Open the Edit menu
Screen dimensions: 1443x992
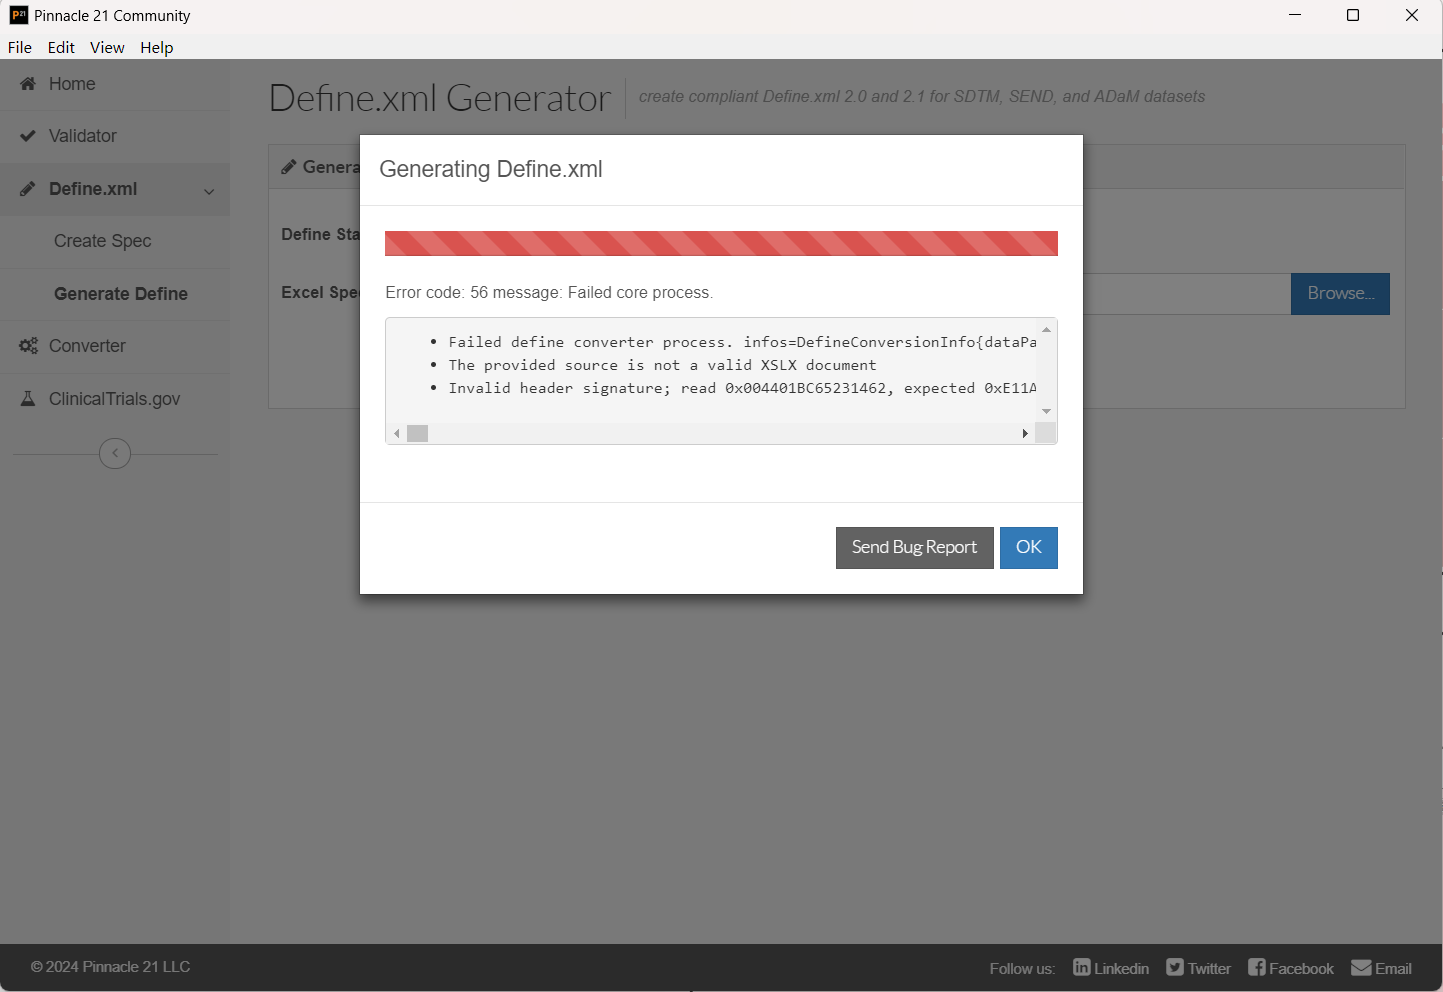(x=61, y=47)
